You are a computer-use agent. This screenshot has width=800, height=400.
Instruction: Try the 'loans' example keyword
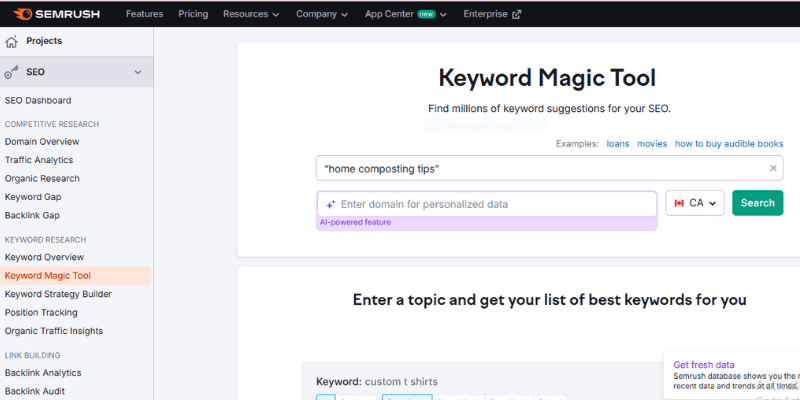pyautogui.click(x=617, y=144)
